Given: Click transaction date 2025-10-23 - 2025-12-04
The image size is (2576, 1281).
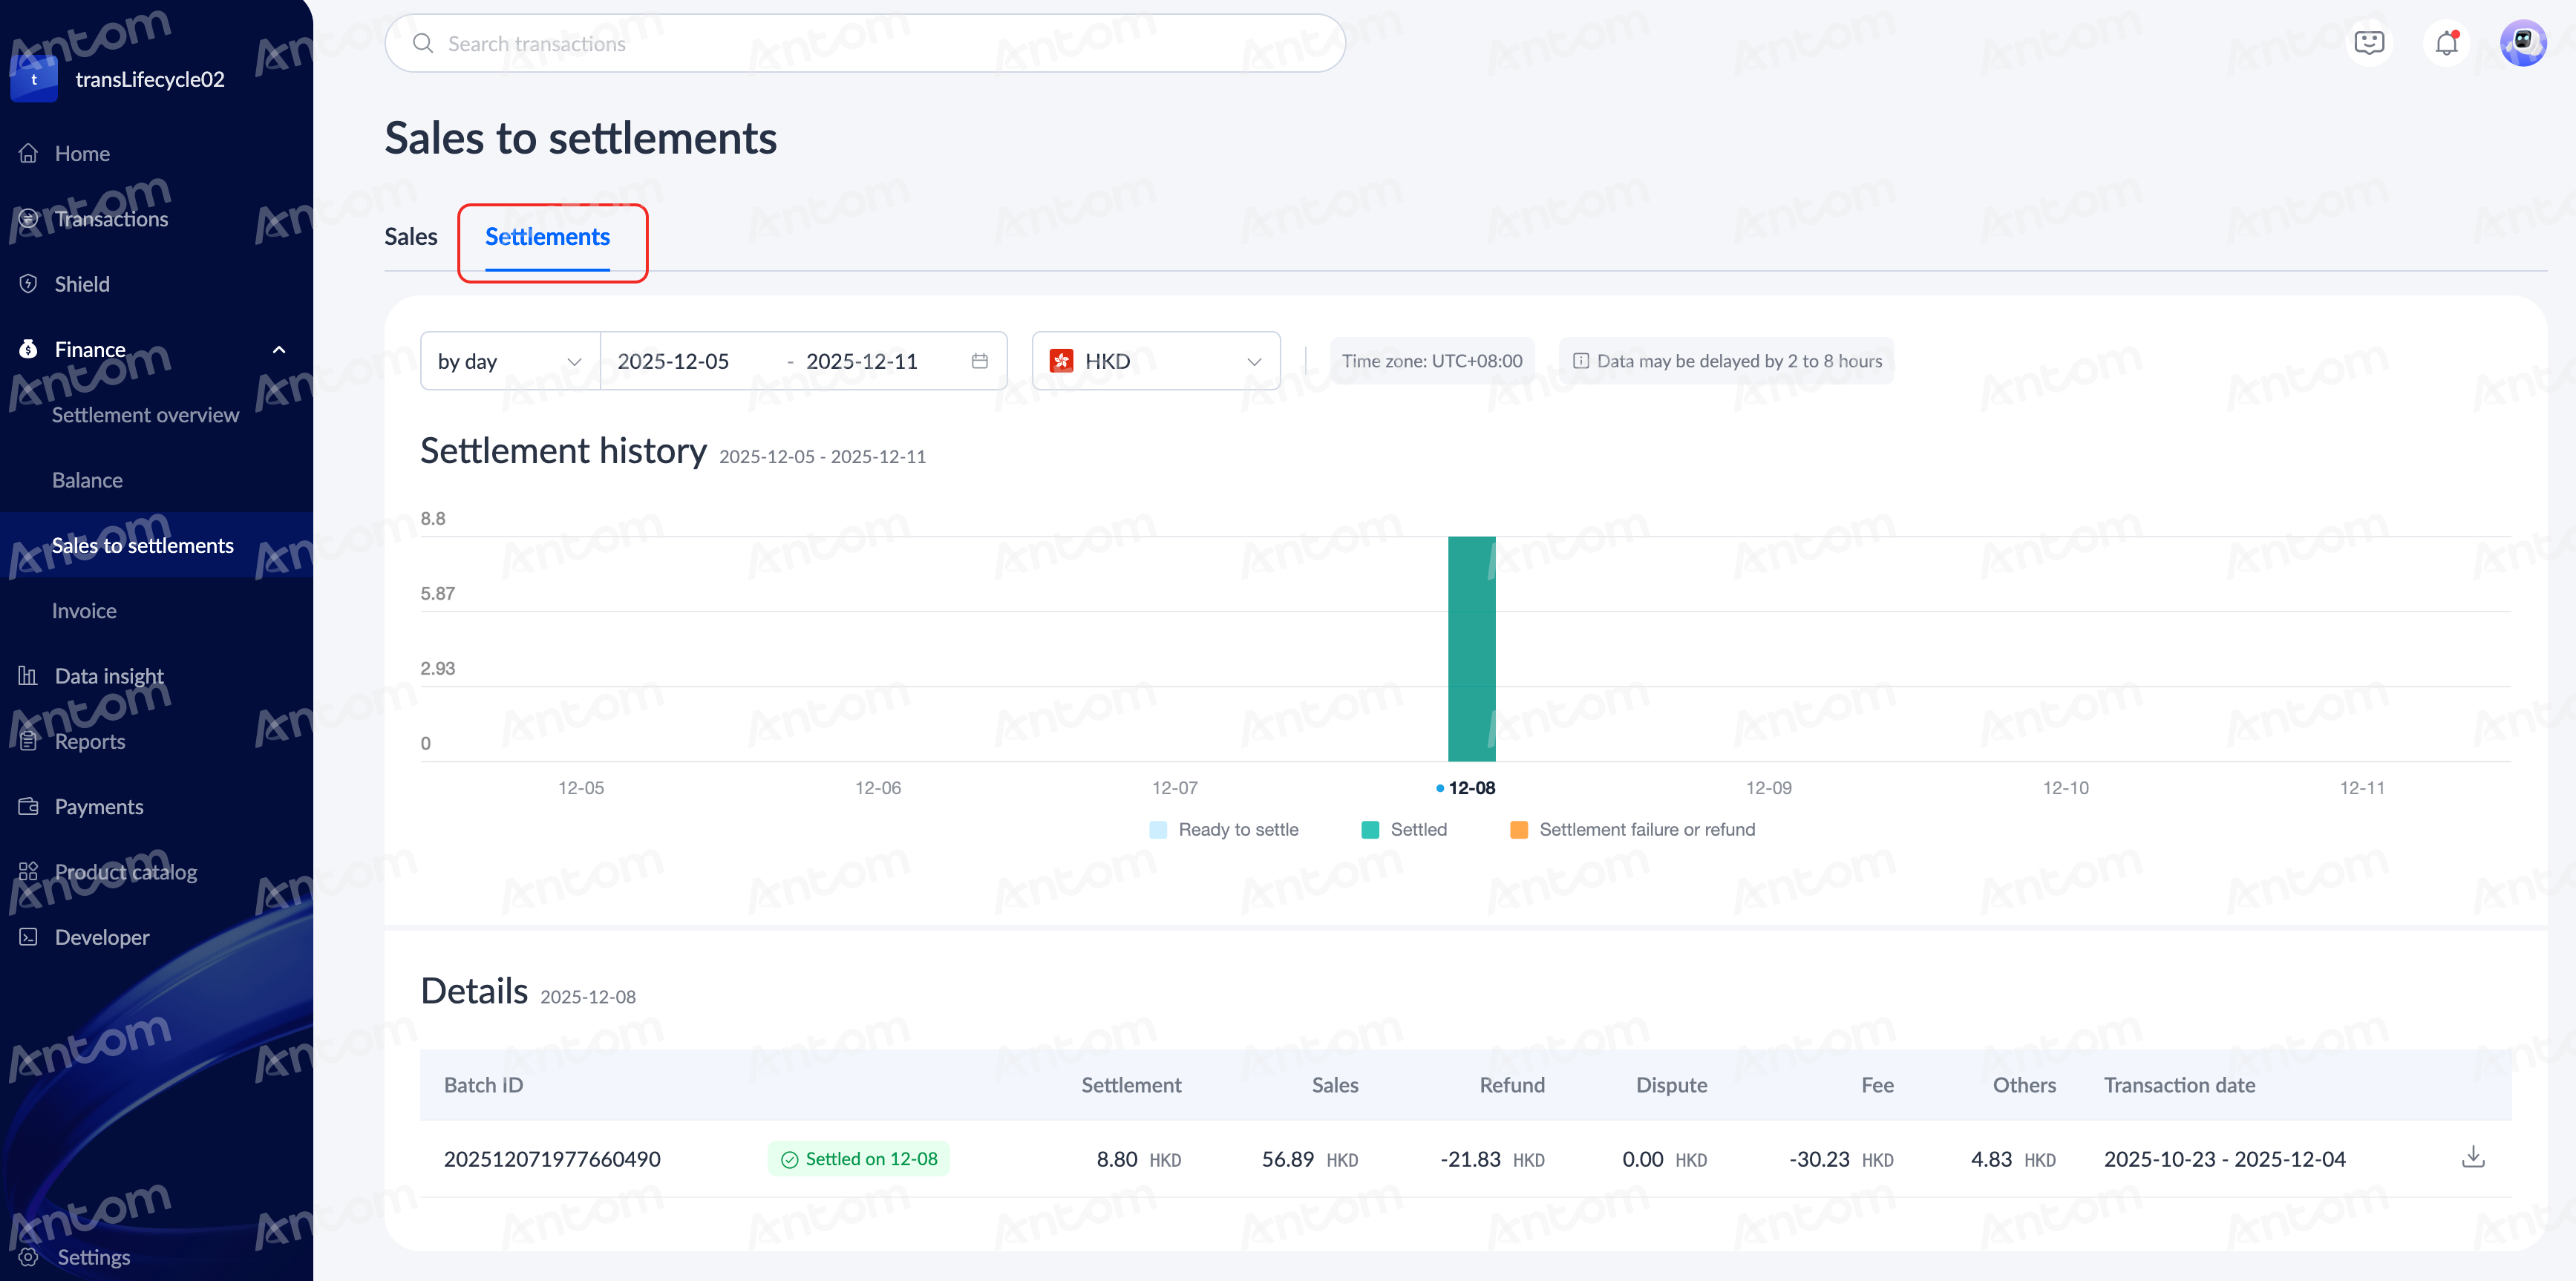Looking at the screenshot, I should (2224, 1158).
